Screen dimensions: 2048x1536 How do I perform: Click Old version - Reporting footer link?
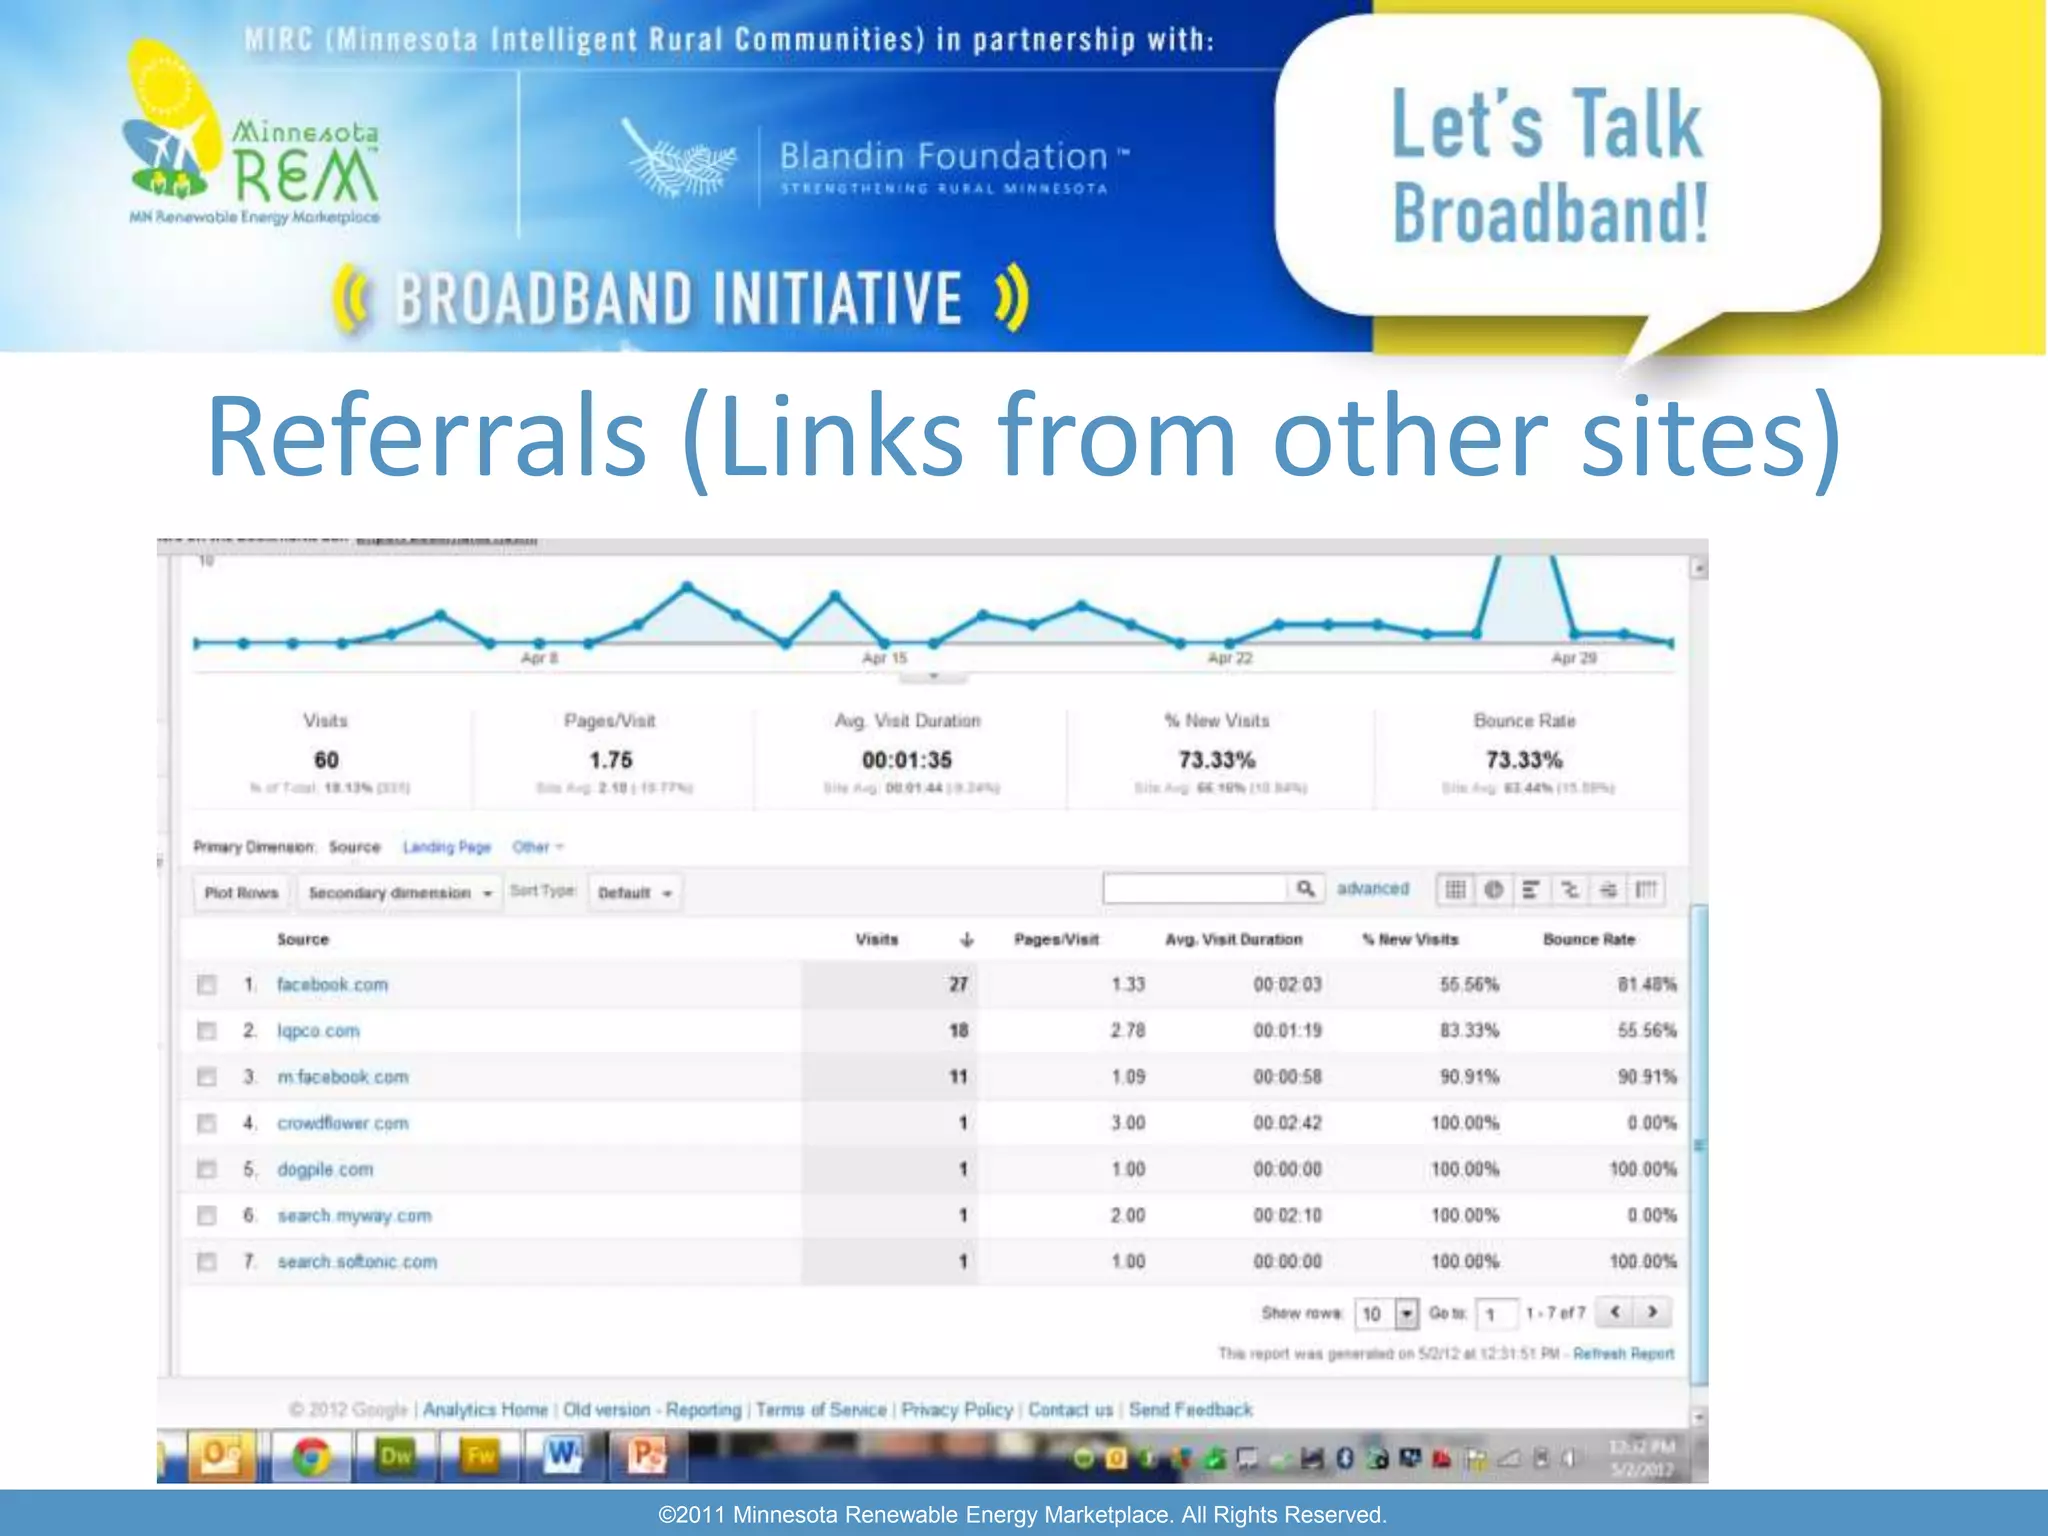pyautogui.click(x=652, y=1410)
